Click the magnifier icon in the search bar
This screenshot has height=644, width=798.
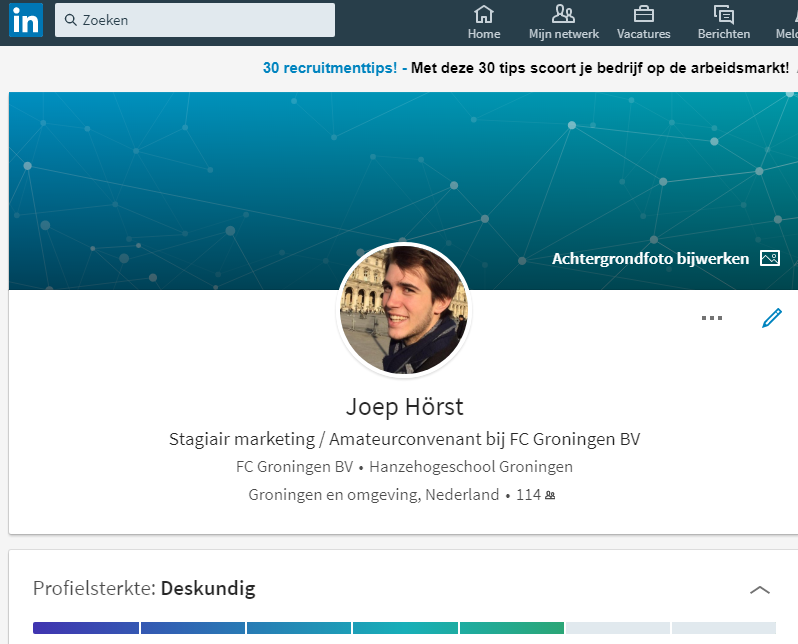pyautogui.click(x=71, y=20)
